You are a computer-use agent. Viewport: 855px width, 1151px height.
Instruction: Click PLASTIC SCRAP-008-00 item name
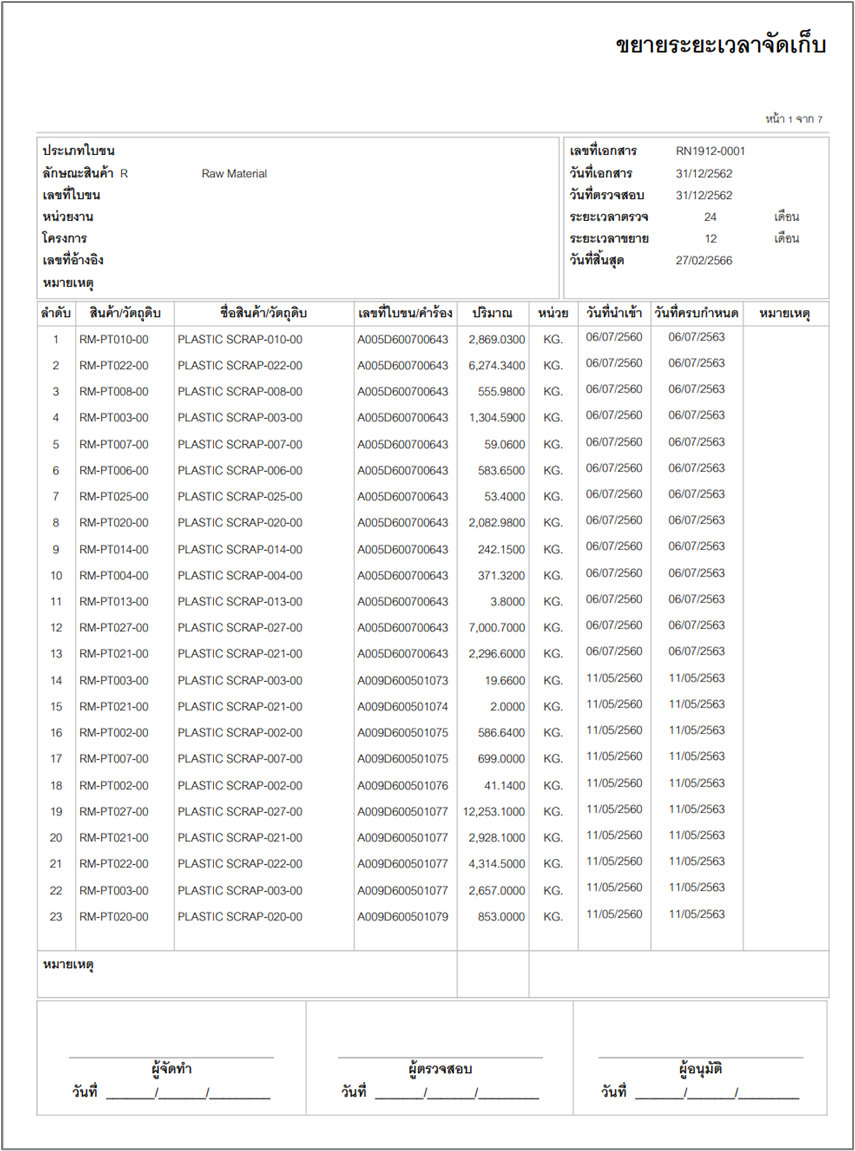240,392
